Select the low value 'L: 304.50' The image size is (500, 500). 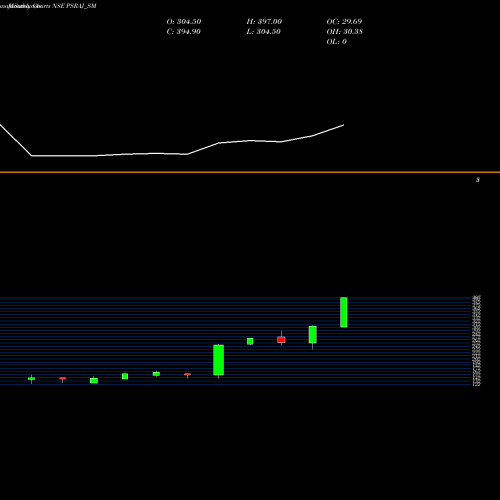click(x=263, y=32)
